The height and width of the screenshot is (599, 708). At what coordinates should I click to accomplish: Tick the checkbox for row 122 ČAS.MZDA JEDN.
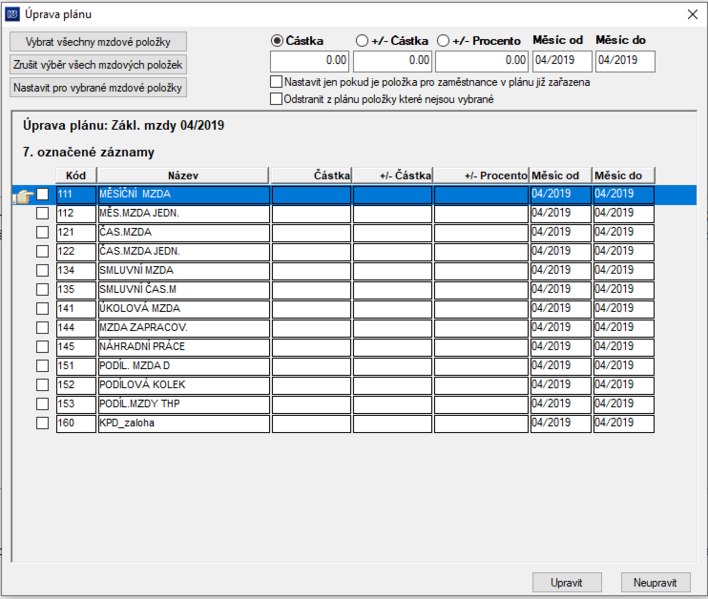(42, 251)
